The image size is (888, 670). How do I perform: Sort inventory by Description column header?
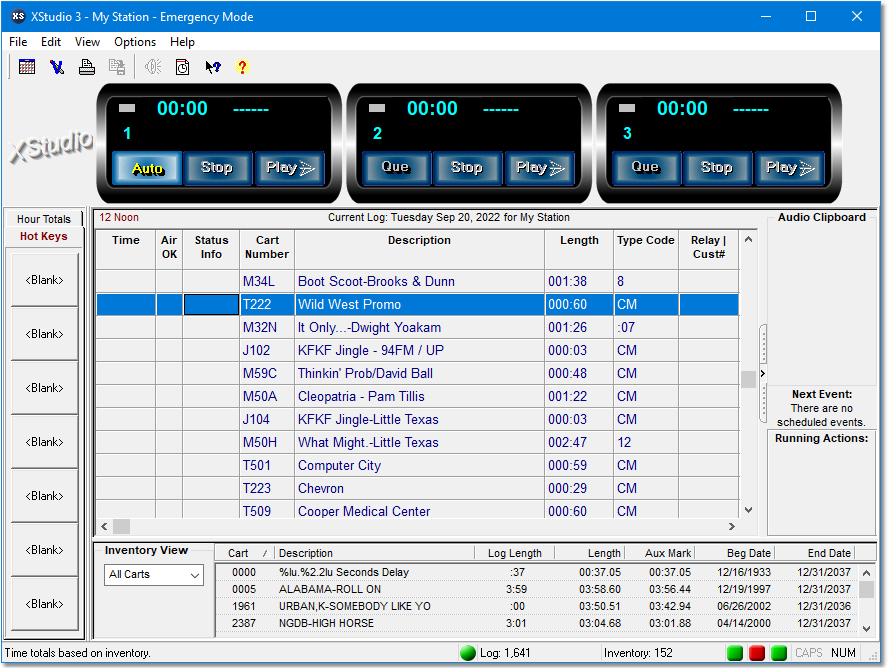374,553
